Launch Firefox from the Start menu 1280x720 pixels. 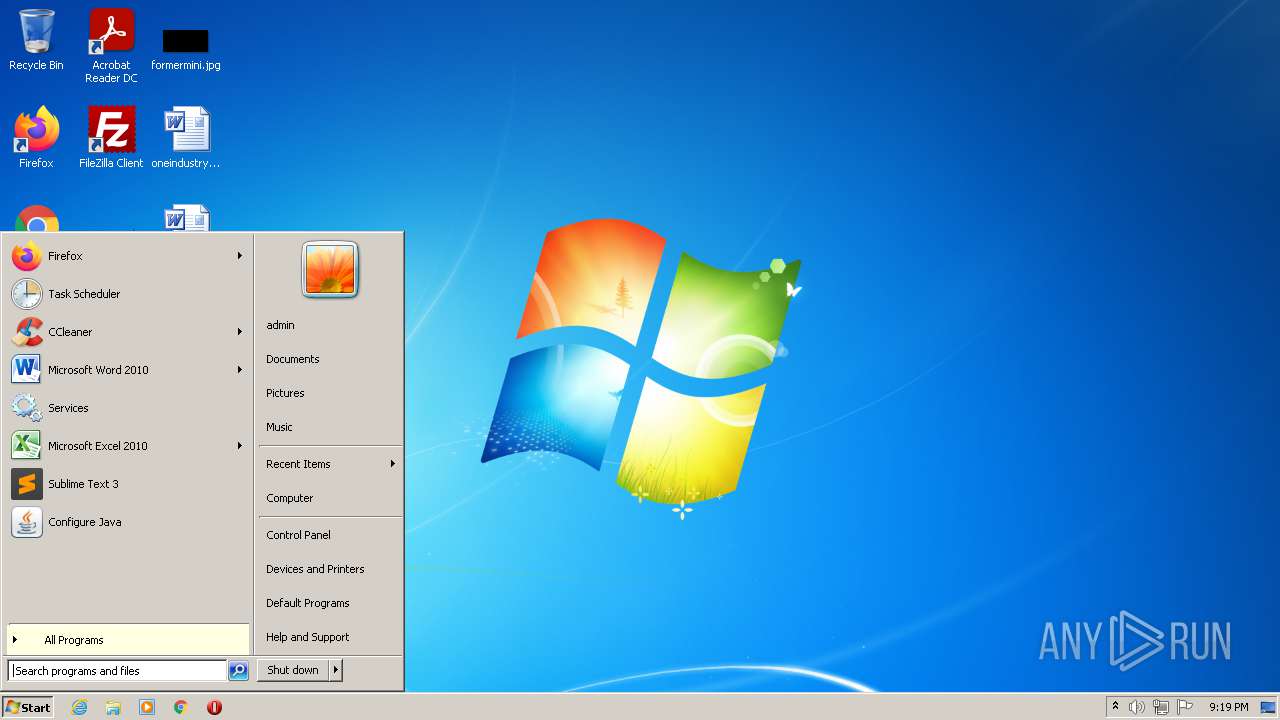coord(127,256)
